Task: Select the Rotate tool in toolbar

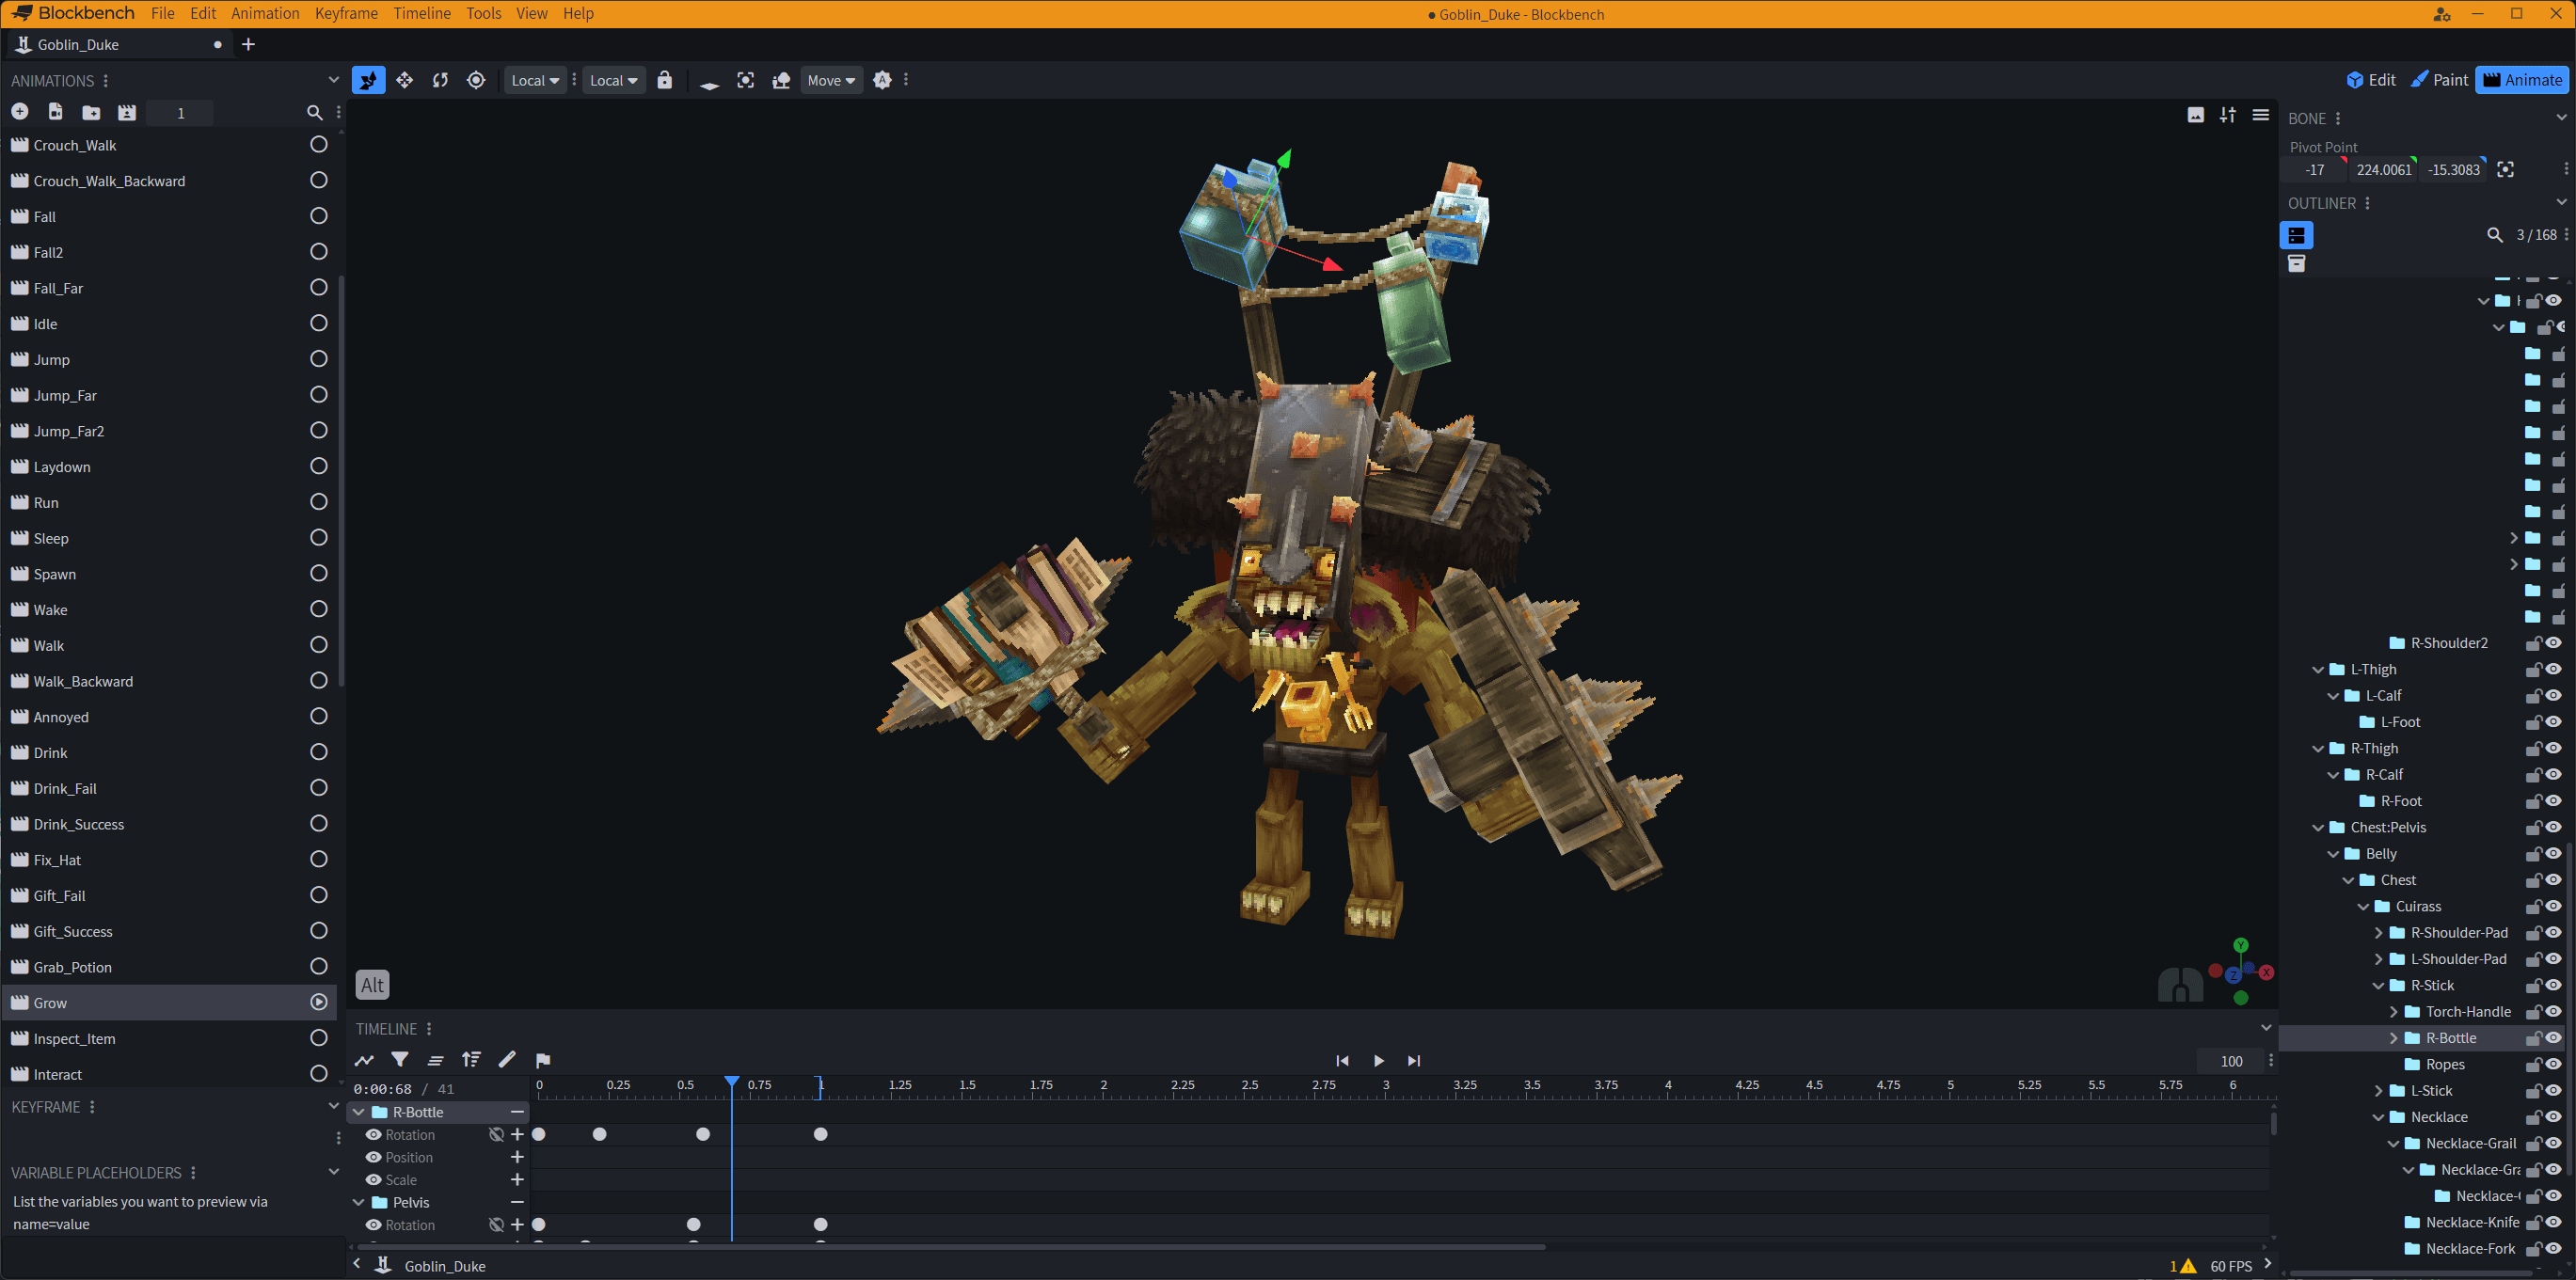Action: tap(440, 80)
